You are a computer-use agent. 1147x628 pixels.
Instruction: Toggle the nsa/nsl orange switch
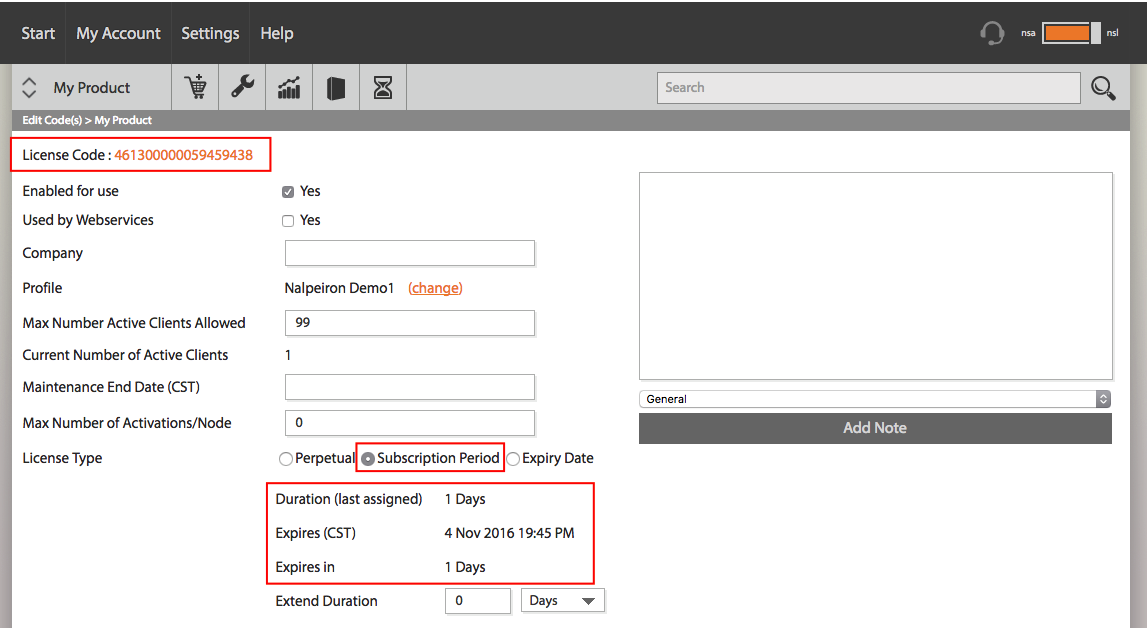pyautogui.click(x=1071, y=33)
